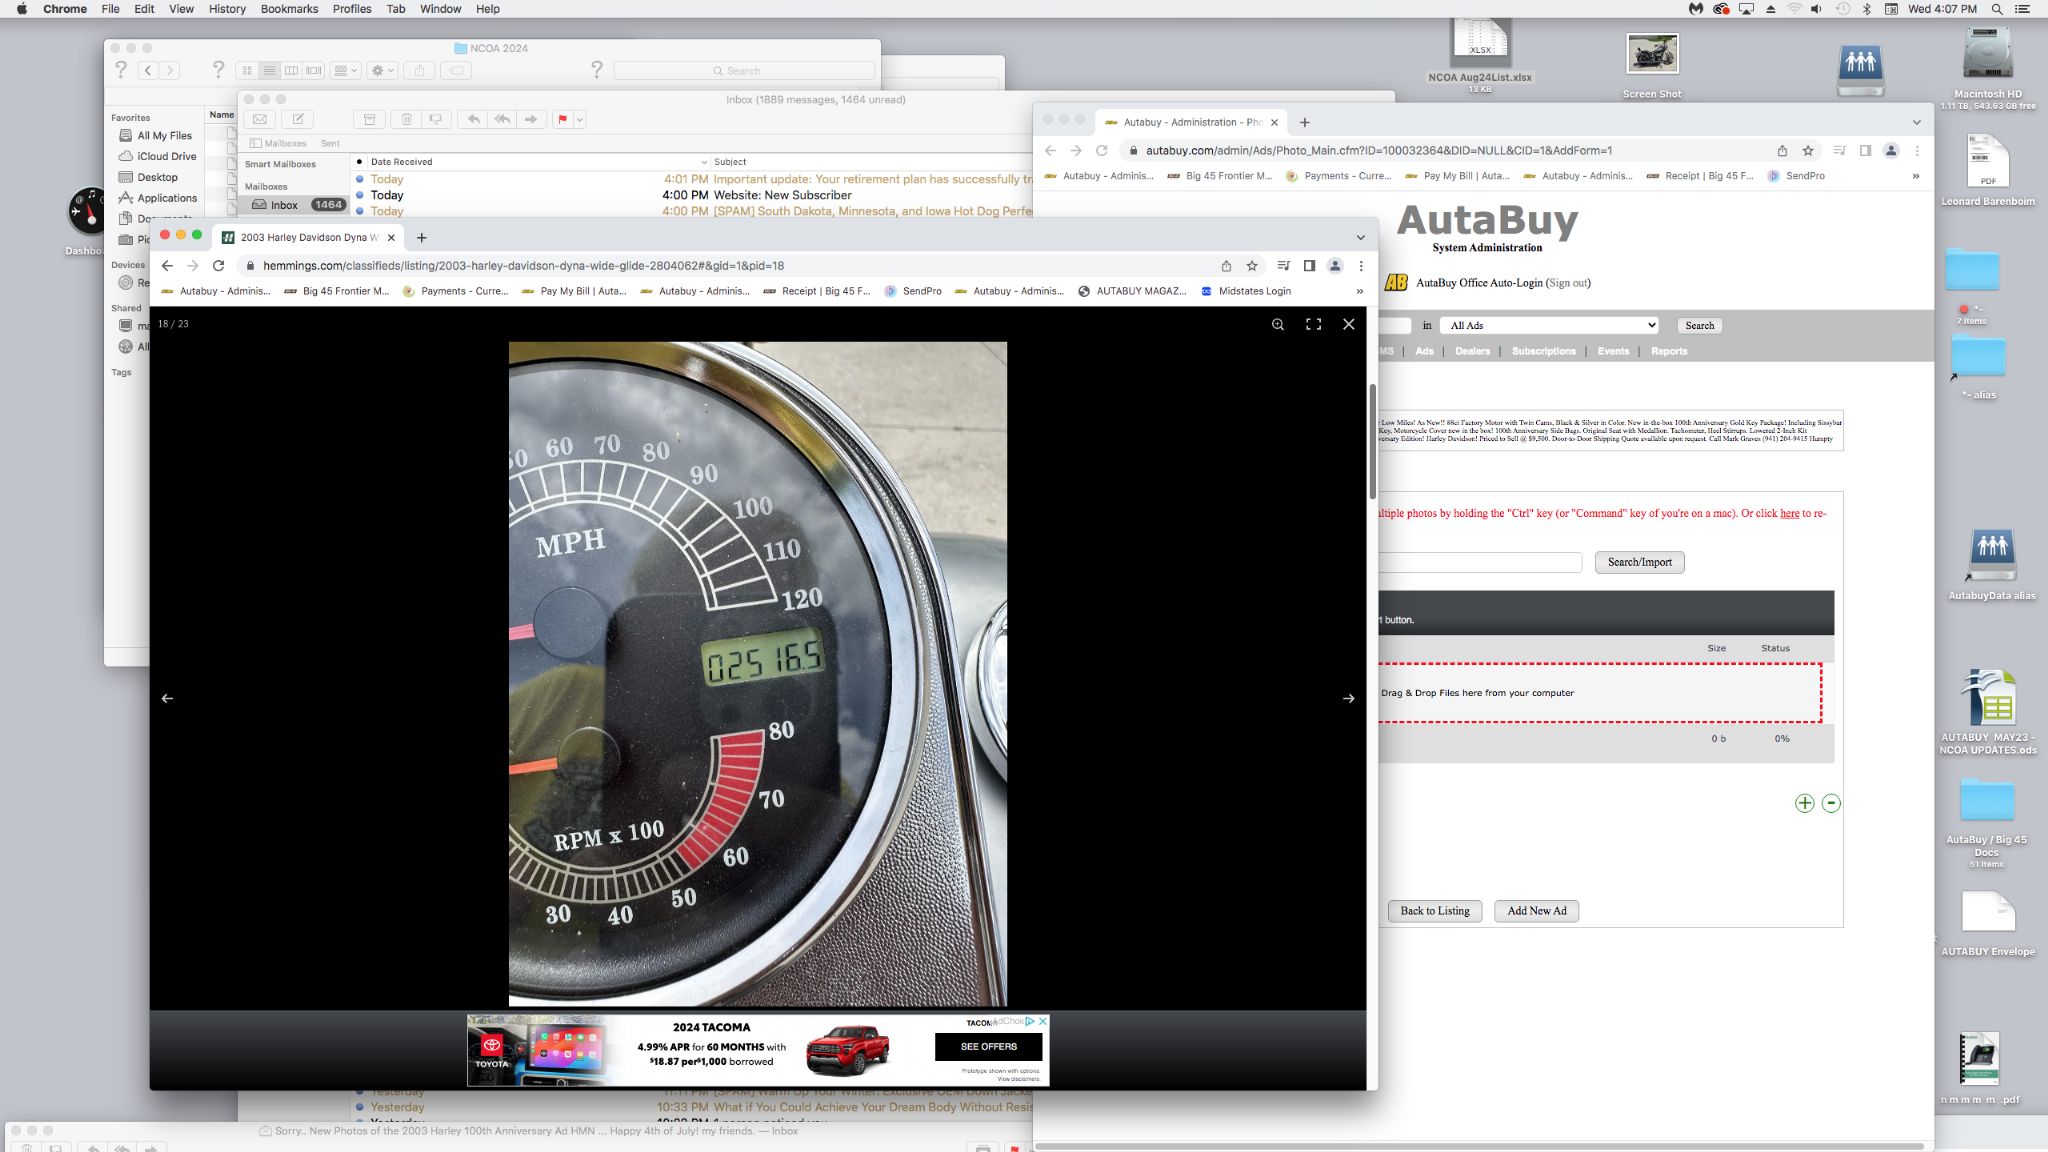Screen dimensions: 2048x1152
Task: Click the green minus remove icon
Action: point(1830,803)
